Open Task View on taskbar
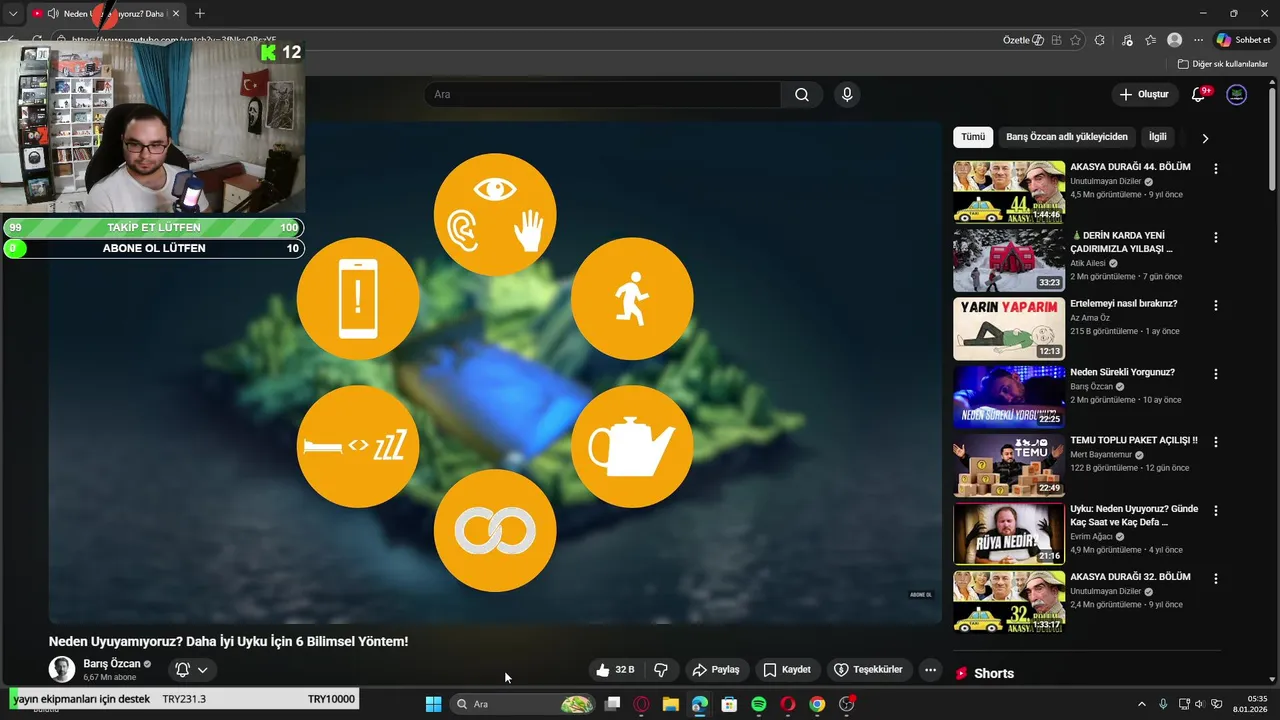The width and height of the screenshot is (1280, 720). point(613,704)
